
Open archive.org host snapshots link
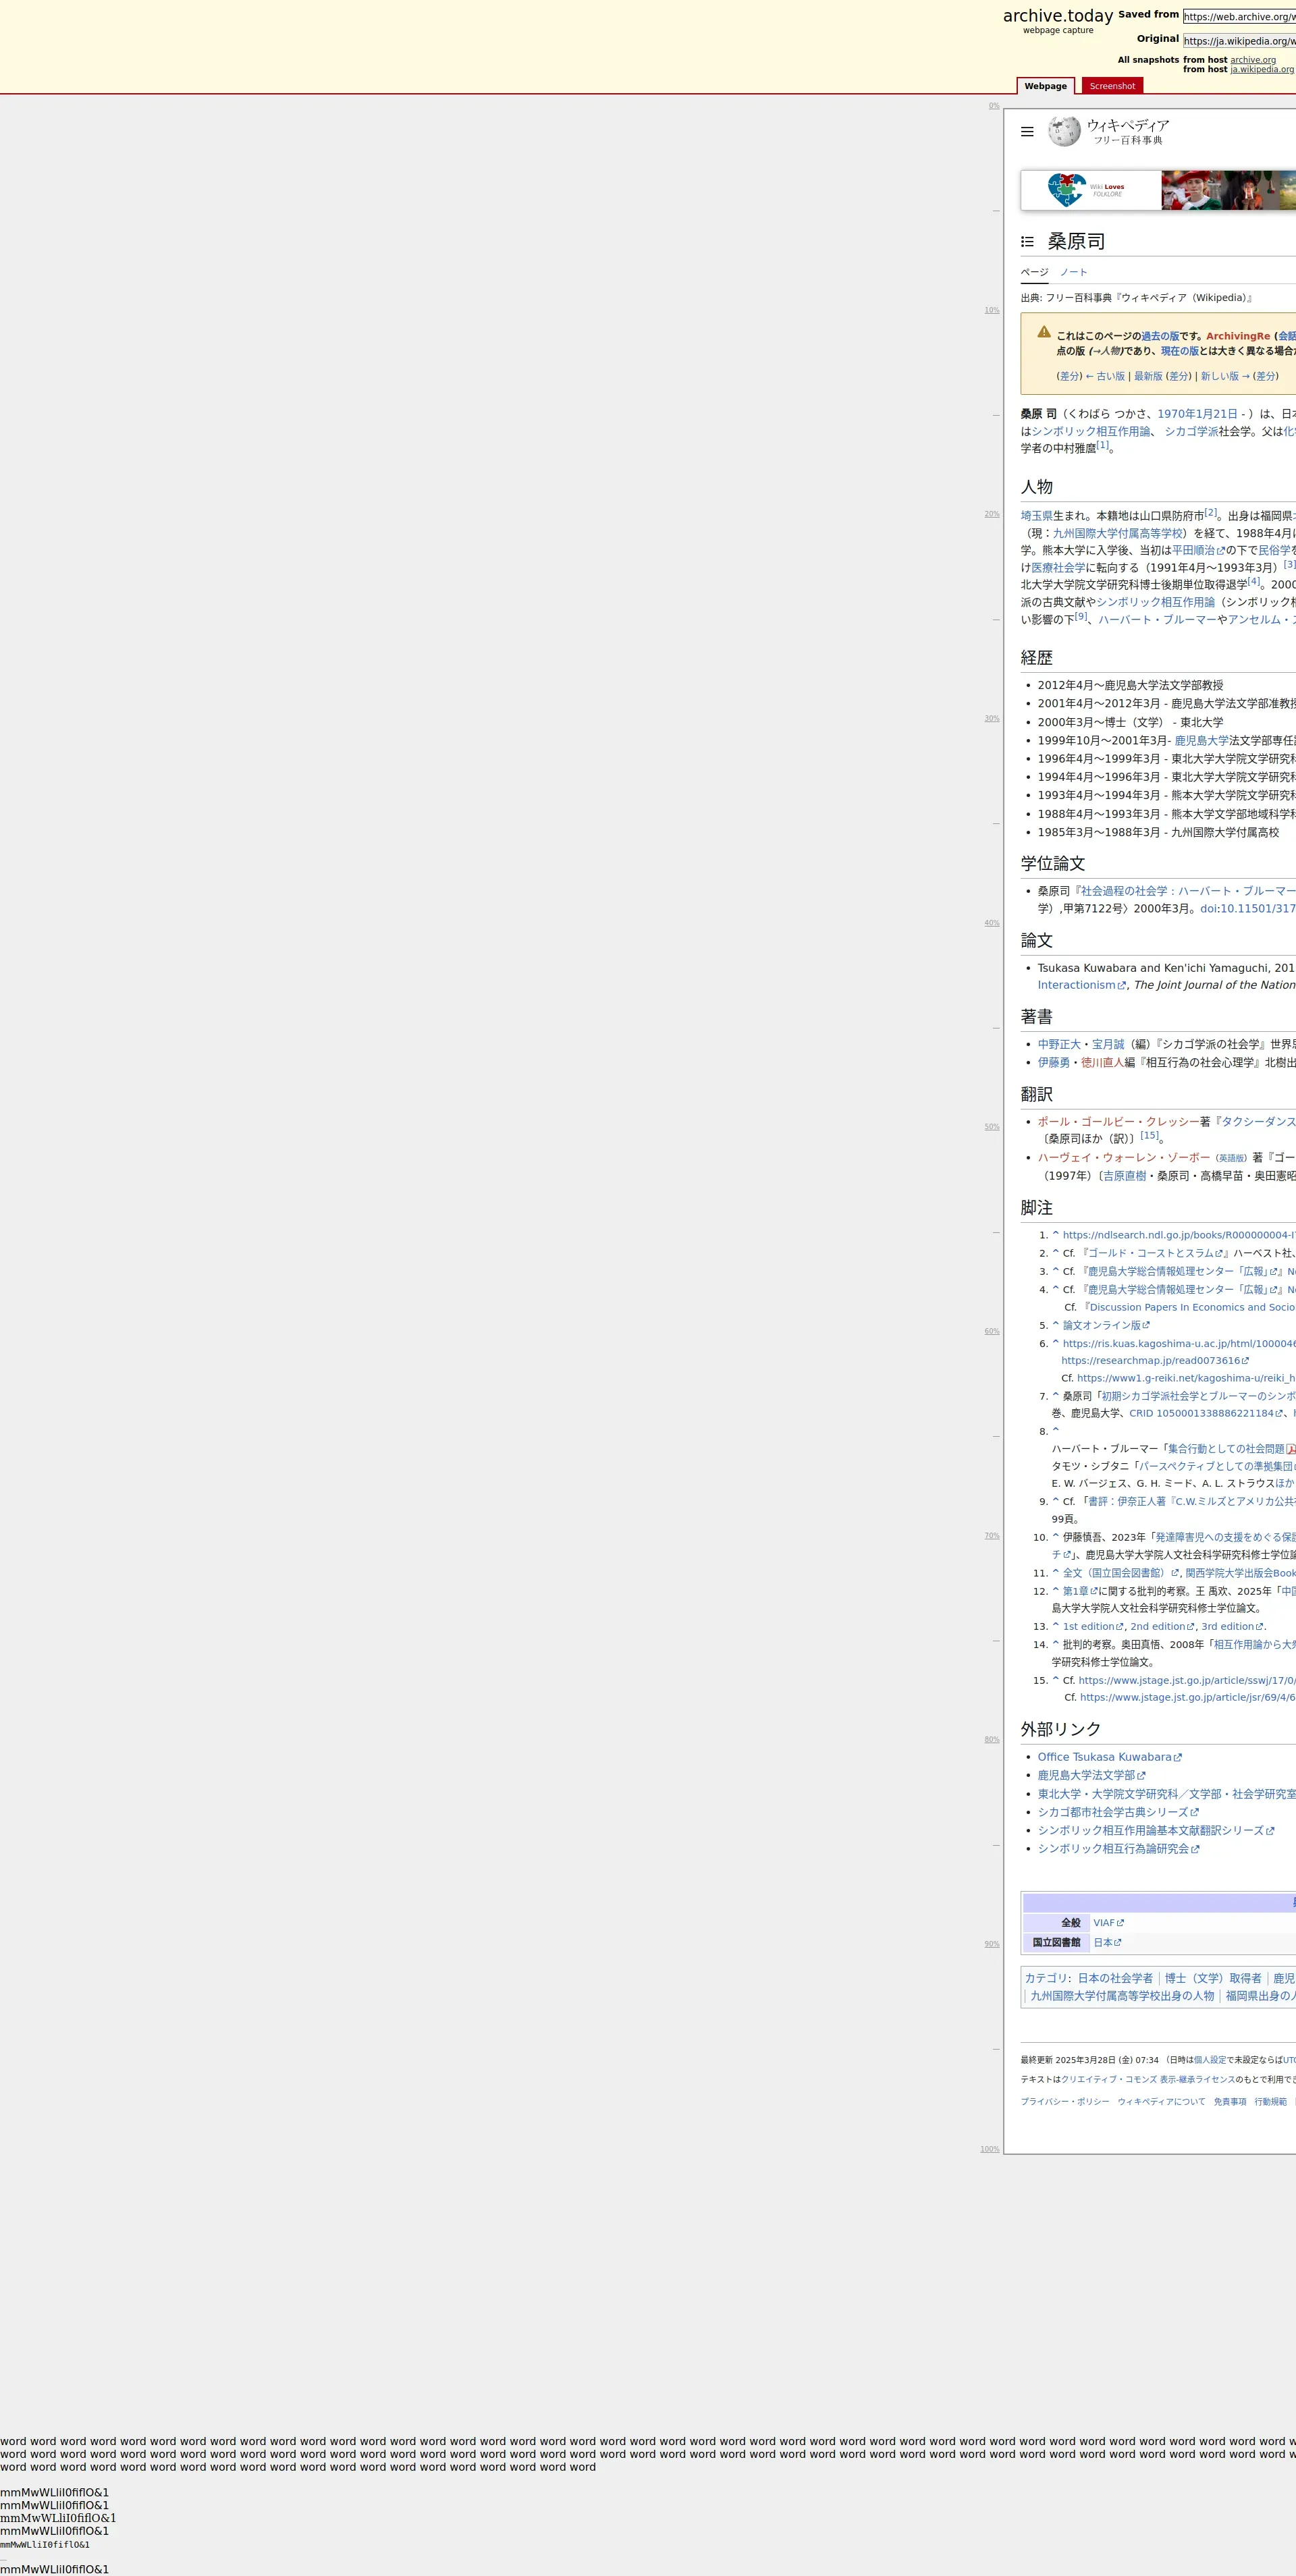1252,60
